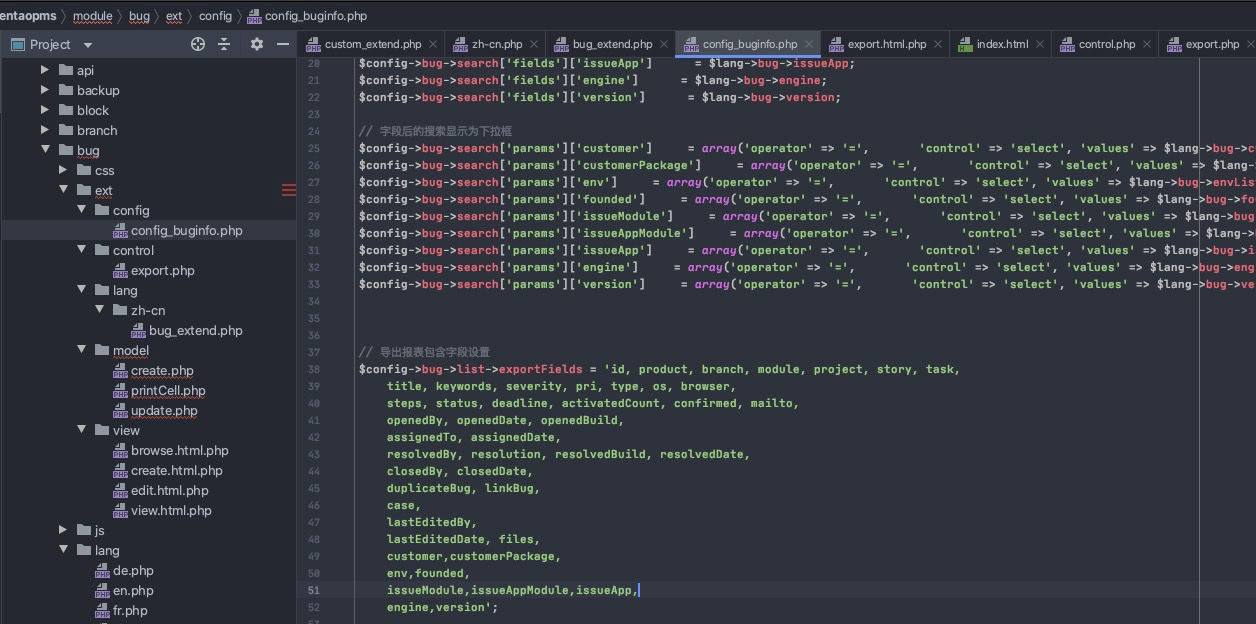Select the backup folder
1256x624 pixels.
tap(98, 90)
